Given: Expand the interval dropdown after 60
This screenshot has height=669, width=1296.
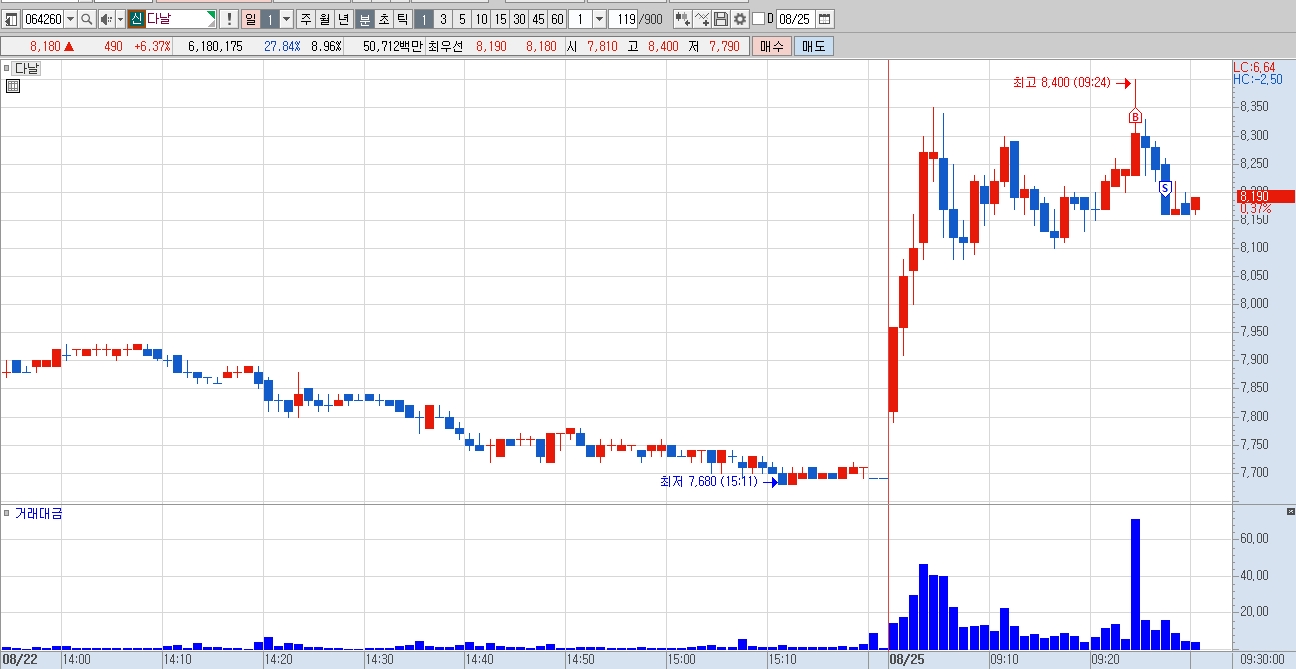Looking at the screenshot, I should [x=599, y=19].
